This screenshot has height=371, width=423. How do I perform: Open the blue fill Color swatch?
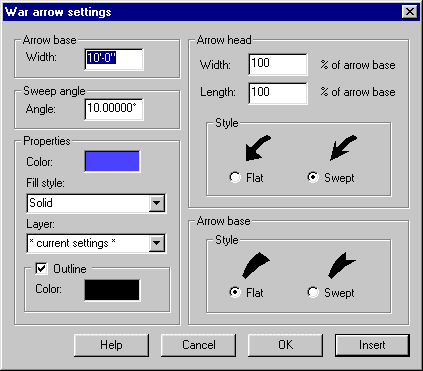112,161
